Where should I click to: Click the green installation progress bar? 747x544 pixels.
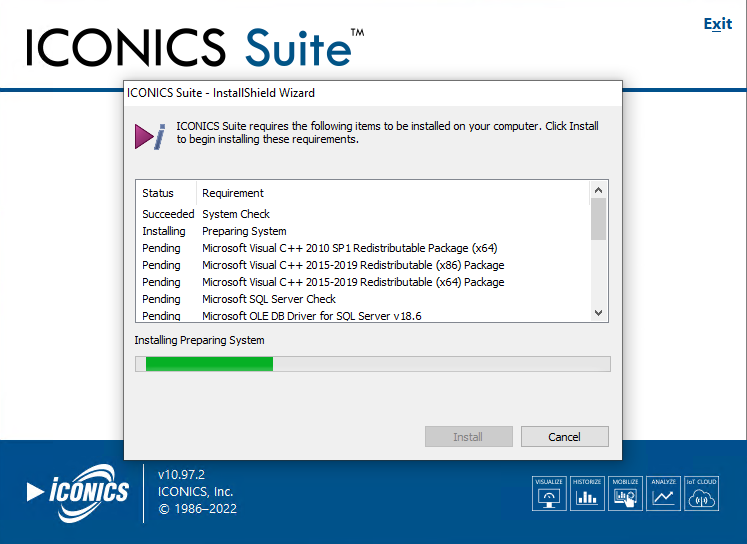(373, 364)
